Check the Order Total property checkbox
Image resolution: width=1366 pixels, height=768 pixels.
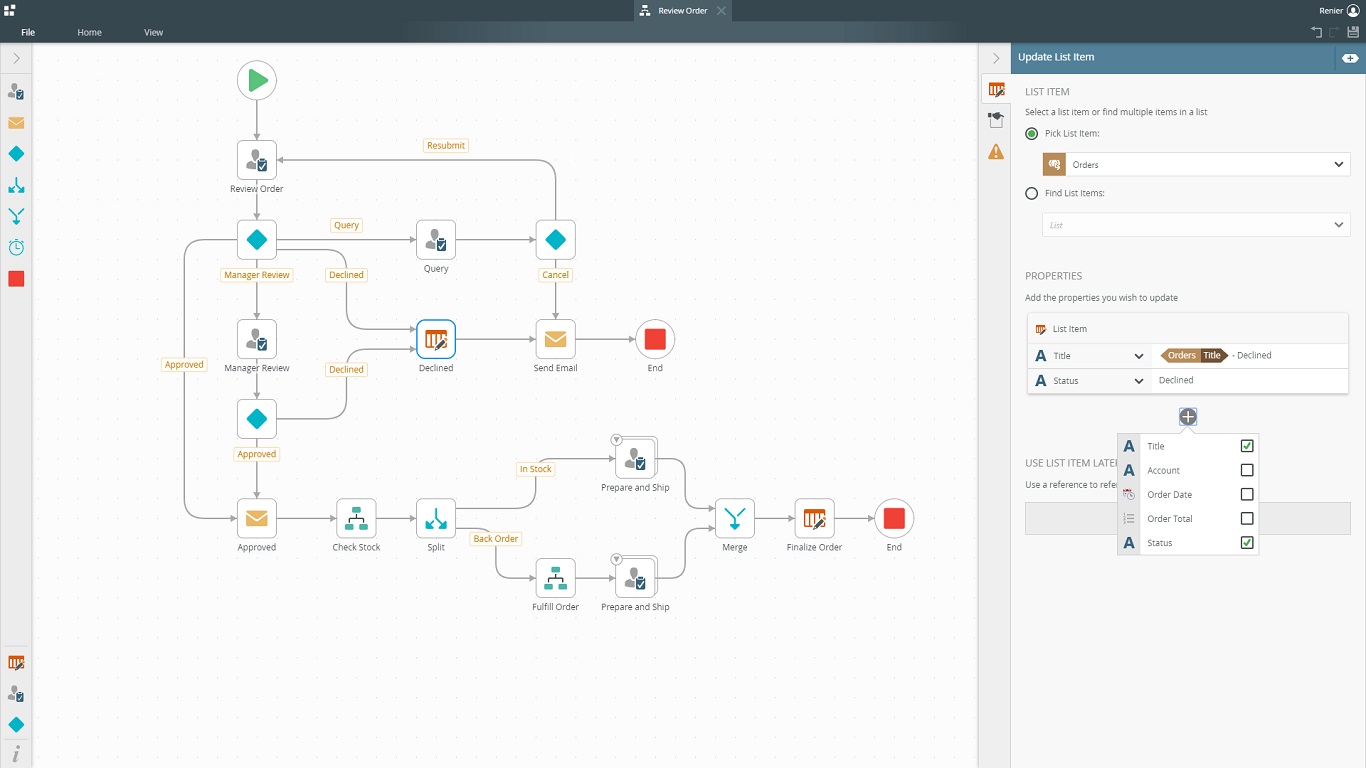1247,519
